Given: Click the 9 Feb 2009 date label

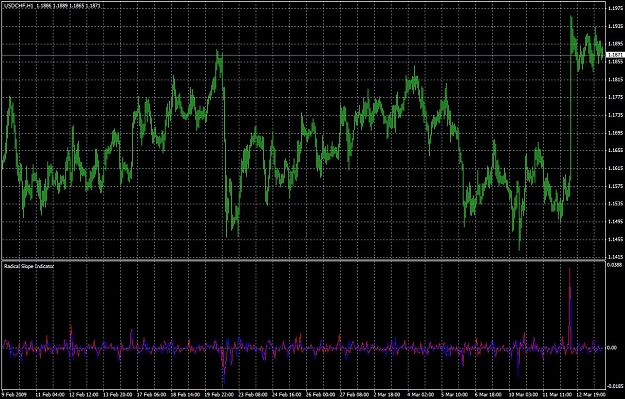Looking at the screenshot, I should pyautogui.click(x=14, y=395).
